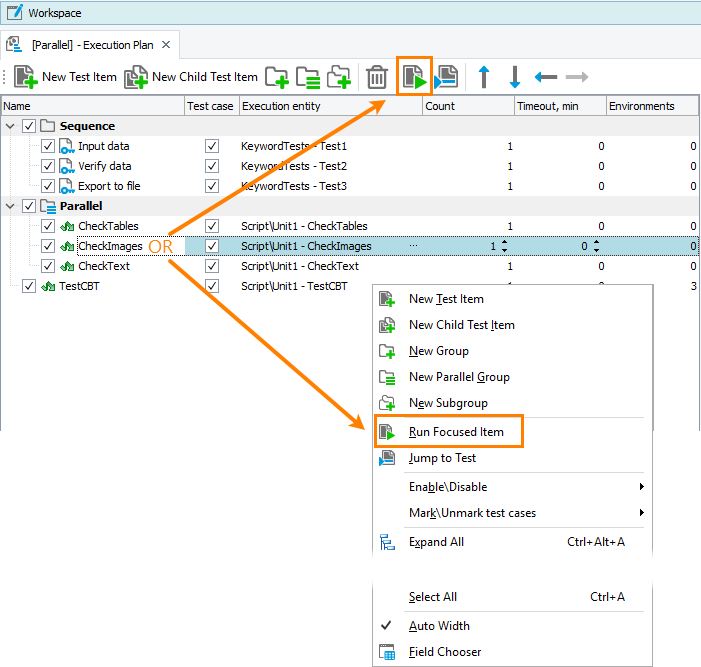Click the Delete trash can icon
The image size is (701, 667).
377,77
